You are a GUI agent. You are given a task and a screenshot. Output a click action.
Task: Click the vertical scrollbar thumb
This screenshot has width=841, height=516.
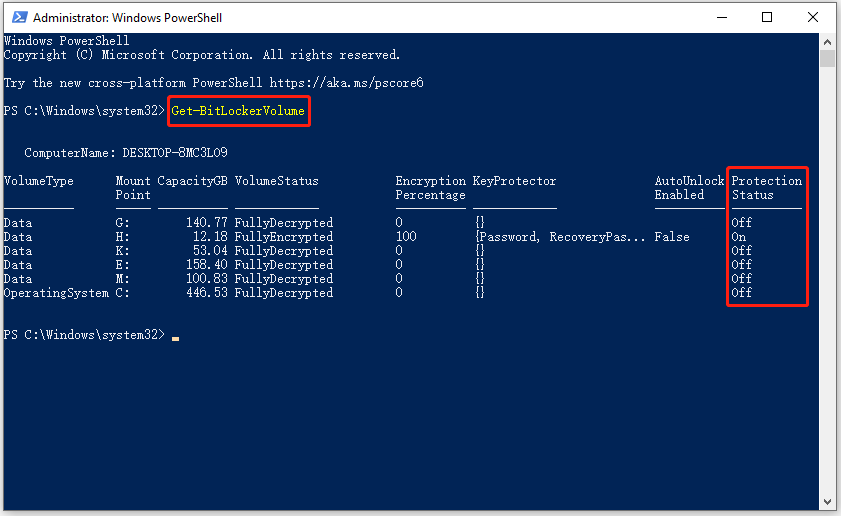[x=827, y=58]
